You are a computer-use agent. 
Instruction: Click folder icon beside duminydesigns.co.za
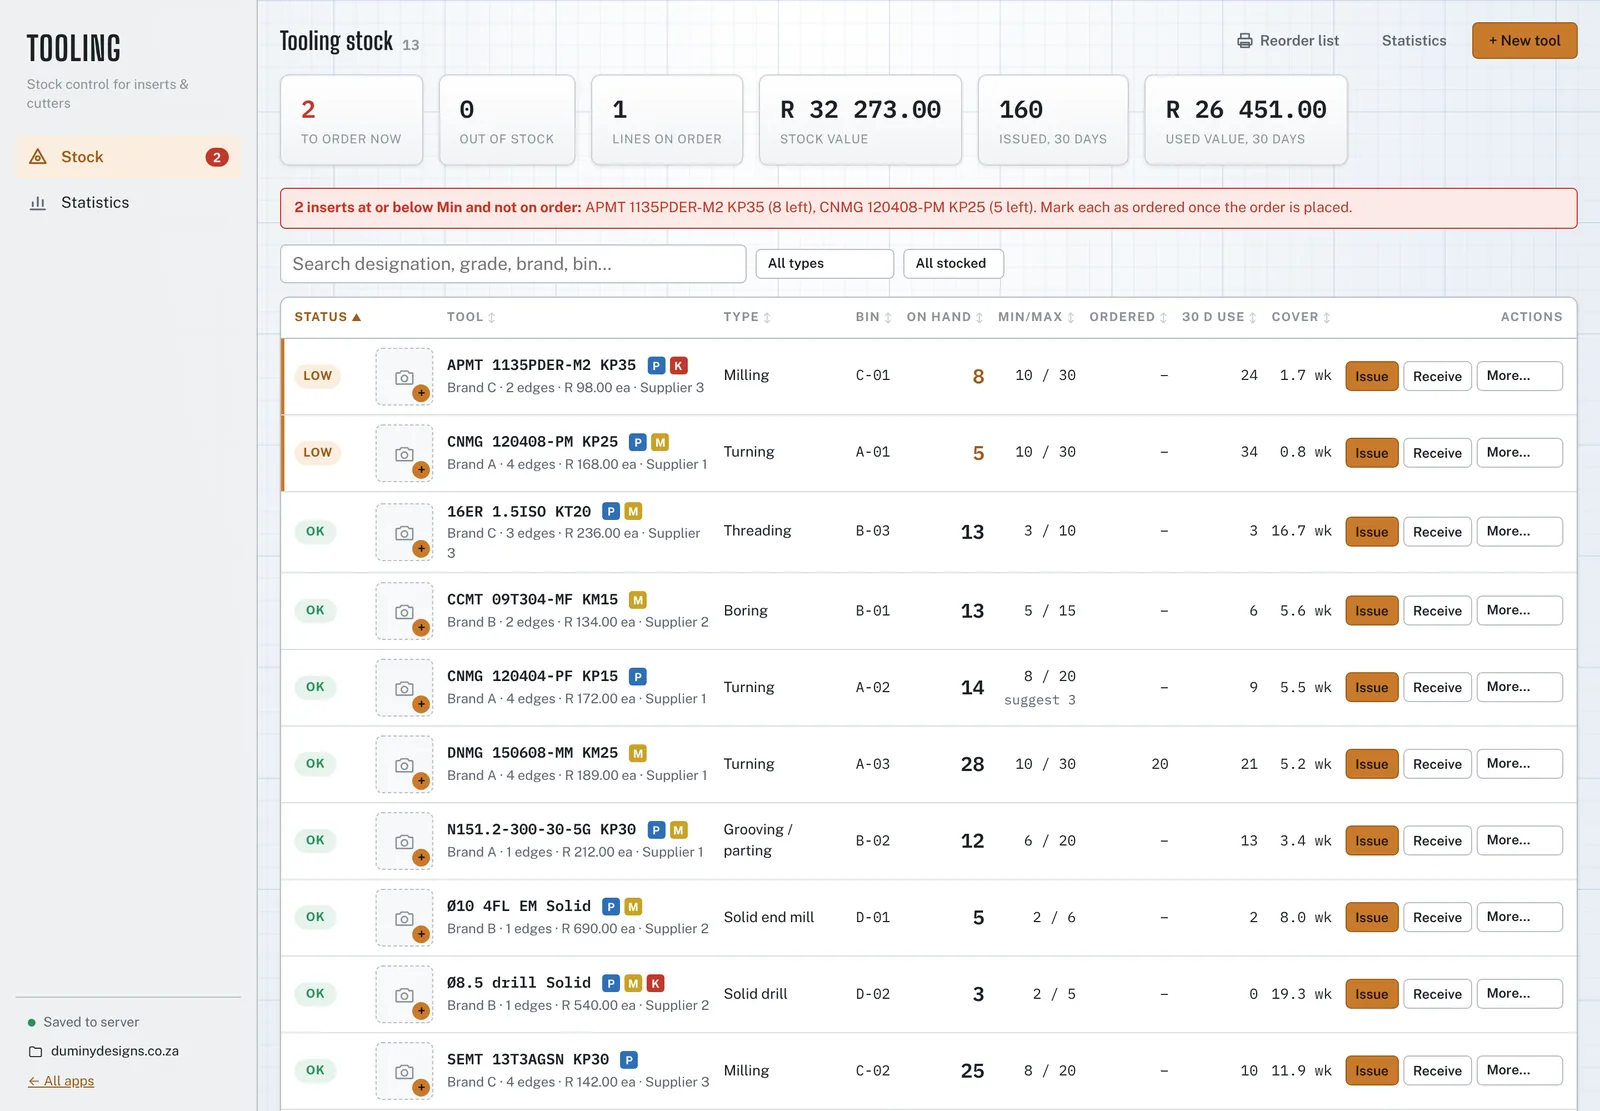point(36,1052)
